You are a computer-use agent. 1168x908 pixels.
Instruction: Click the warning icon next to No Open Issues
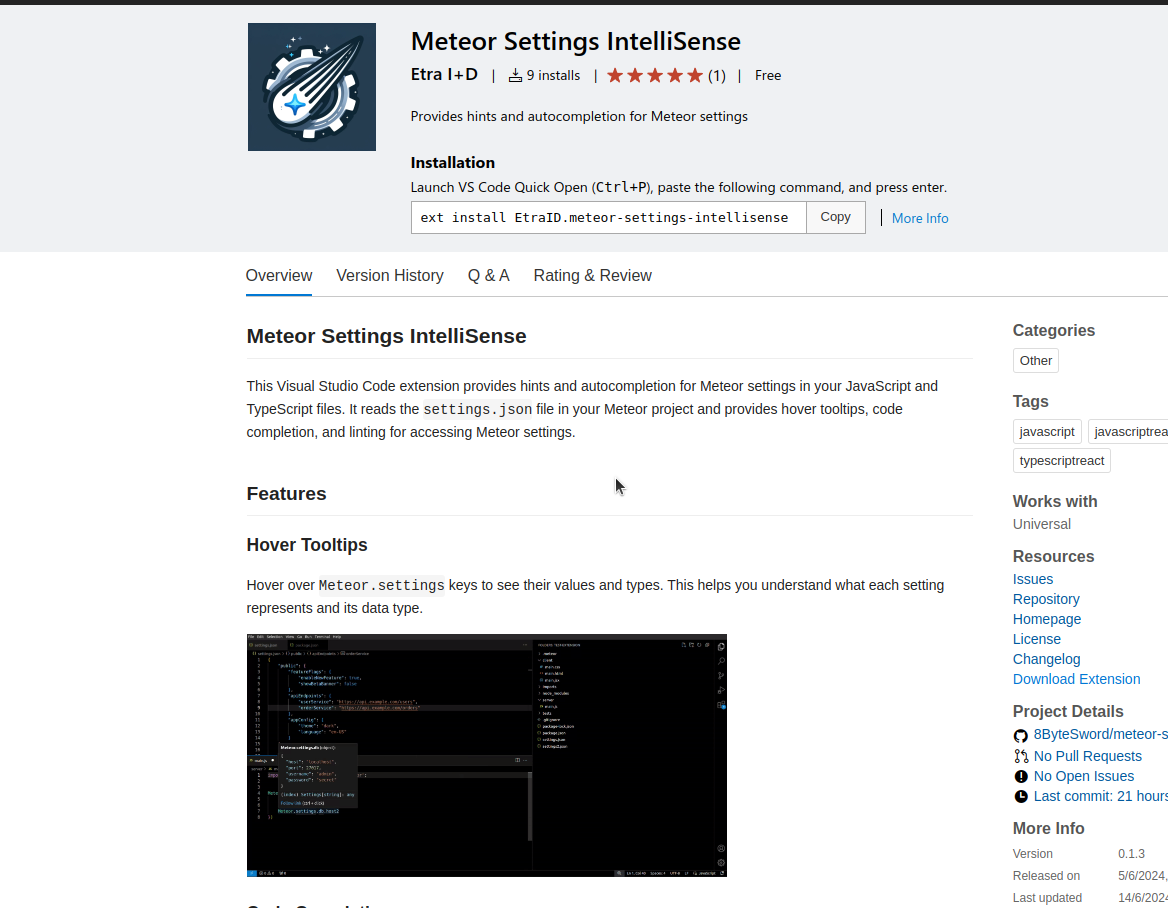click(1020, 776)
